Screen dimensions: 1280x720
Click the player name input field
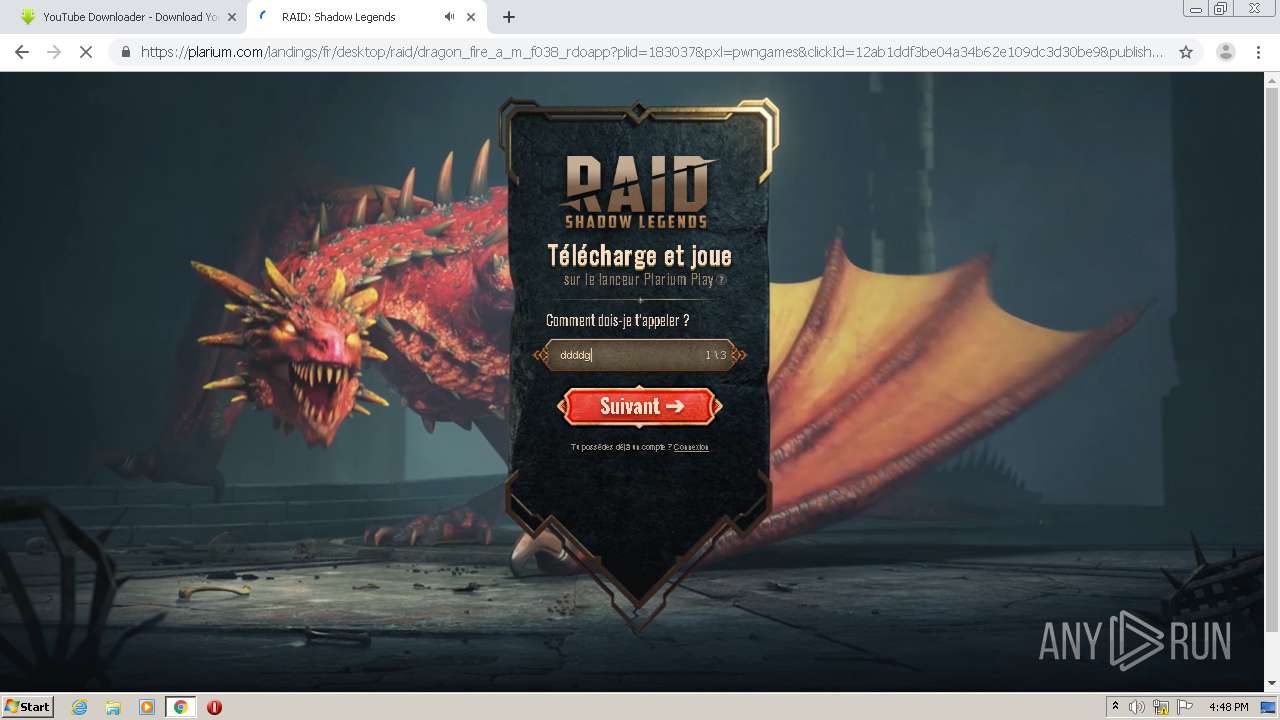[640, 355]
